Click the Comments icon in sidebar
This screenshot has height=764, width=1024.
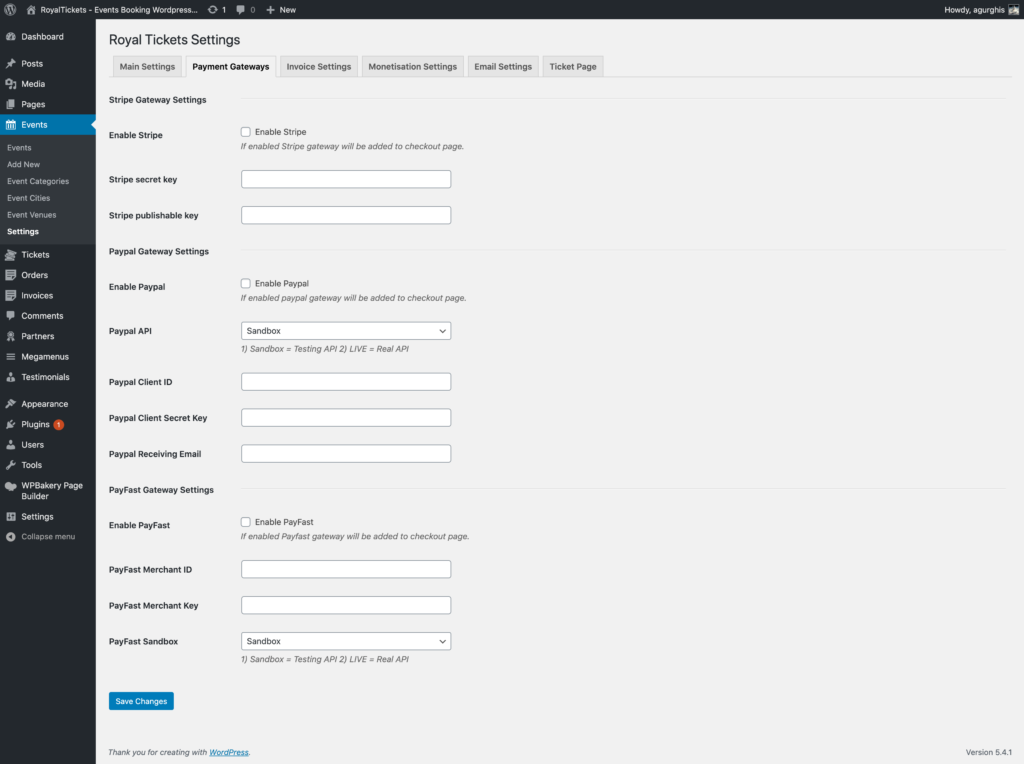pos(10,315)
